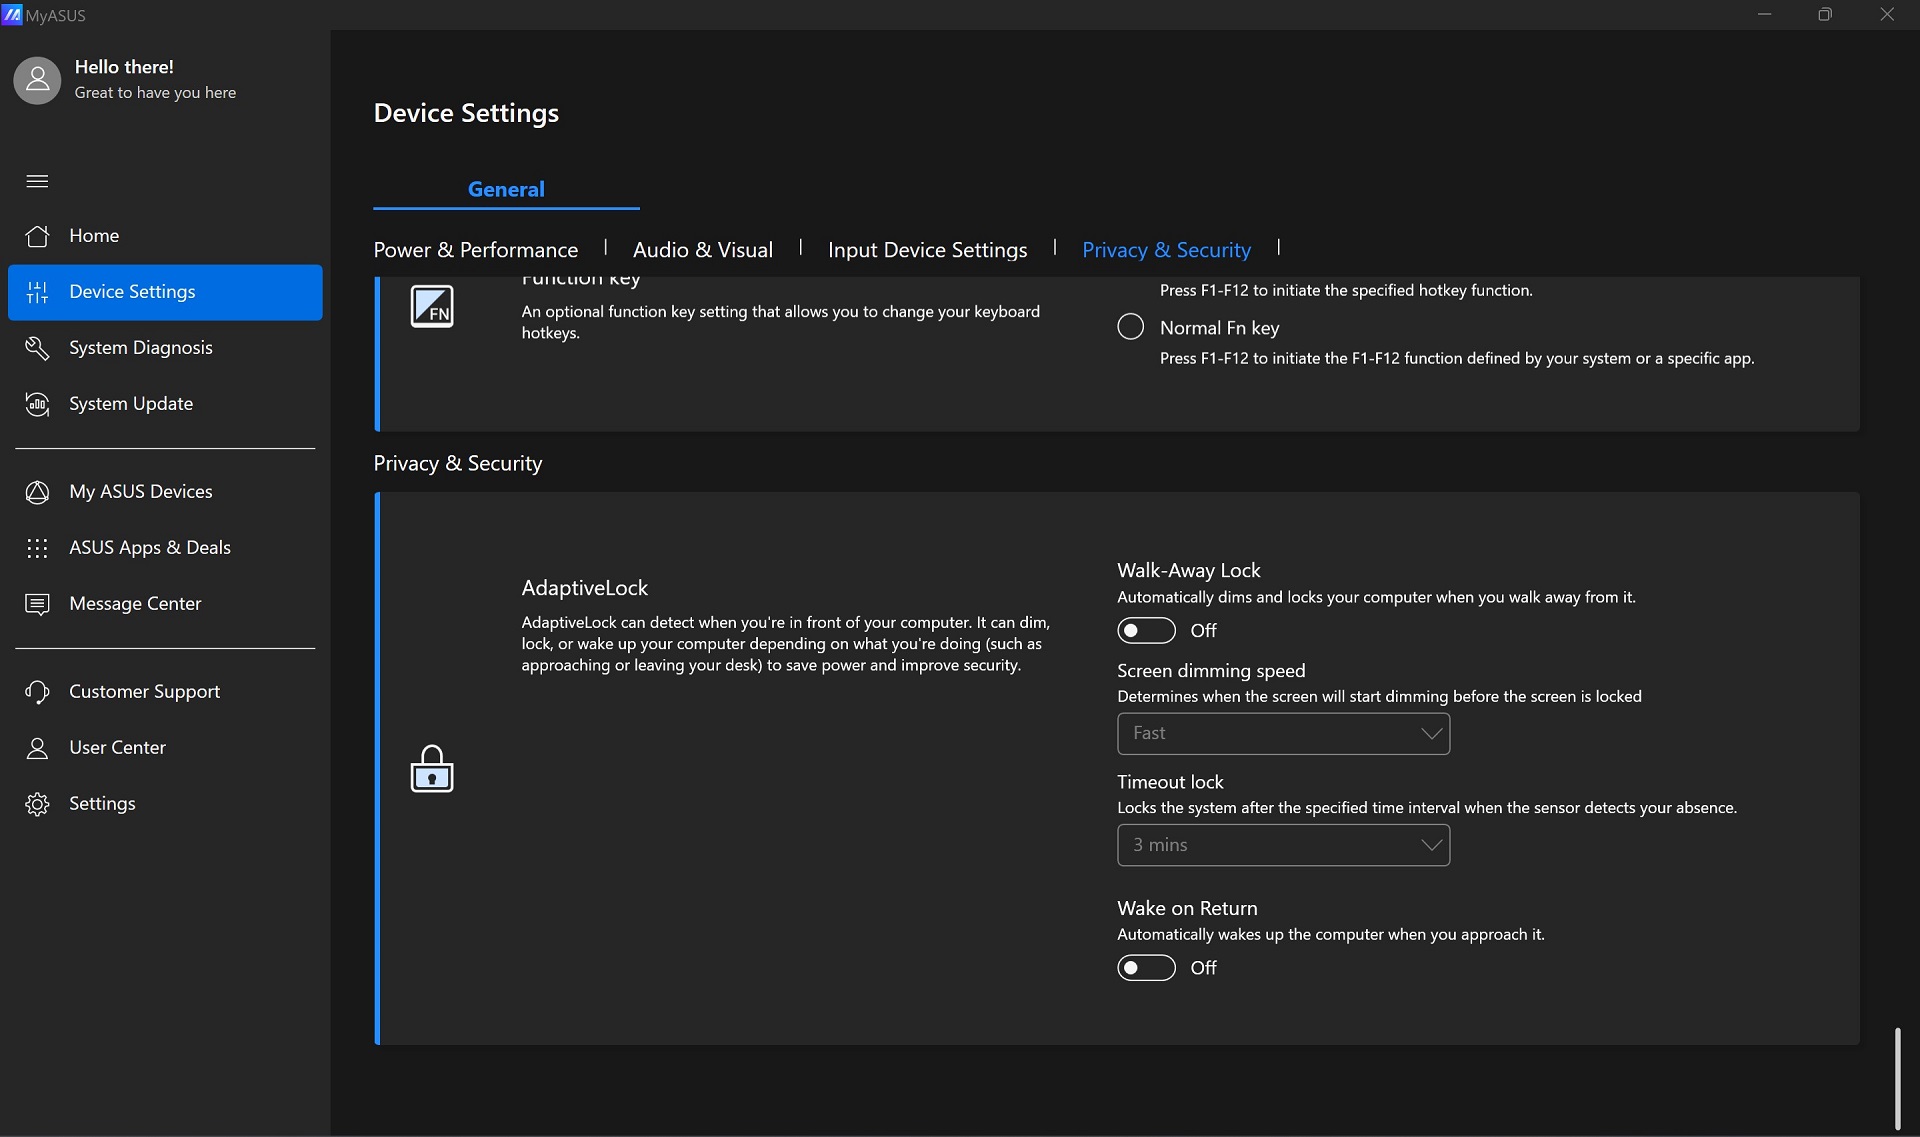Open Home page in sidebar
Image resolution: width=1920 pixels, height=1137 pixels.
(x=165, y=236)
